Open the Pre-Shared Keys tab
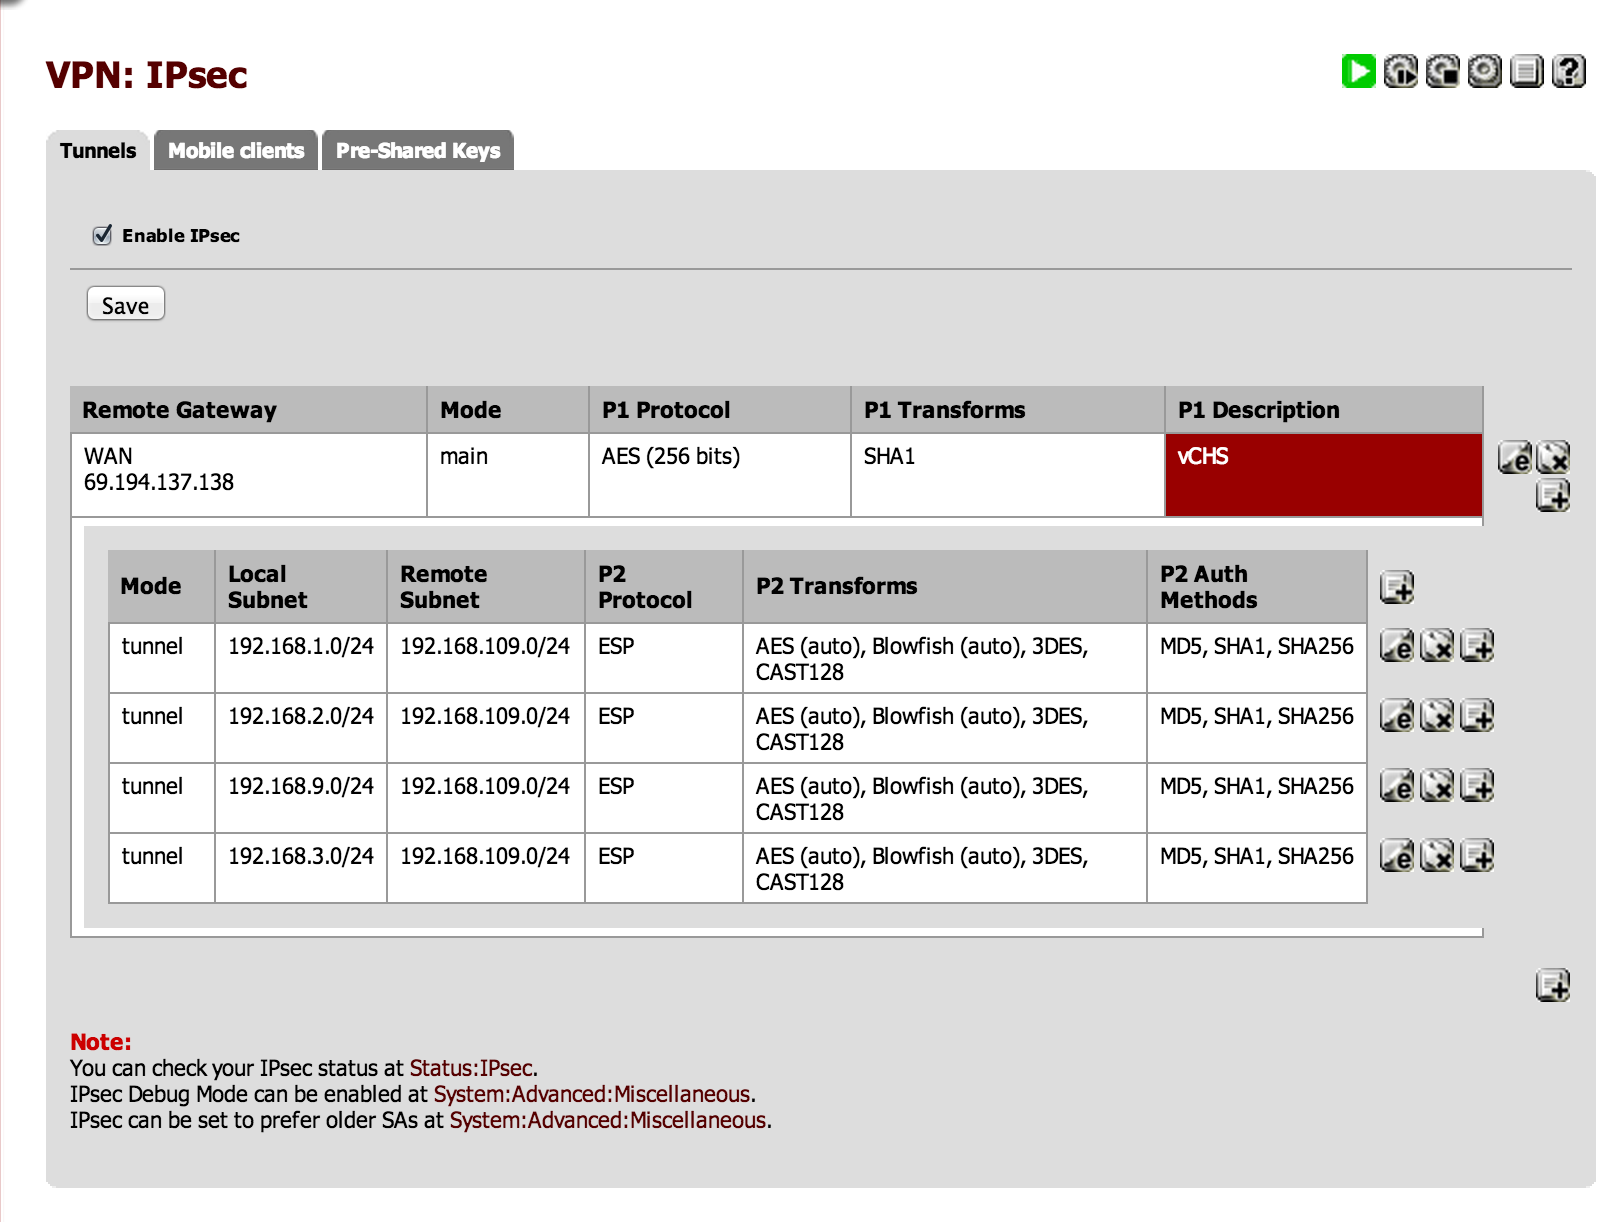Screen dimensions: 1624x1222 click(417, 151)
